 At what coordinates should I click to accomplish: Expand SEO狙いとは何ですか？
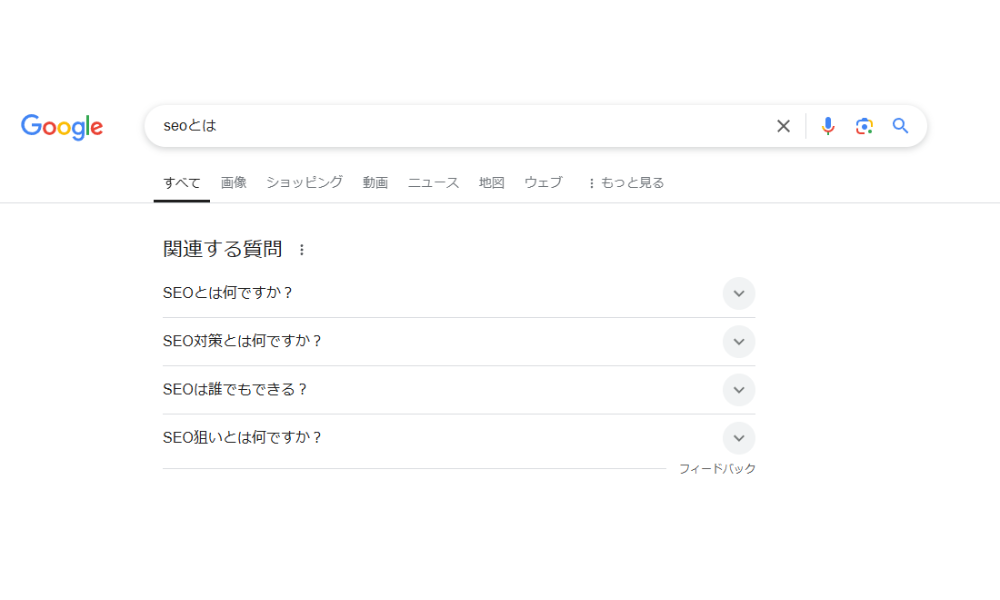click(x=739, y=438)
